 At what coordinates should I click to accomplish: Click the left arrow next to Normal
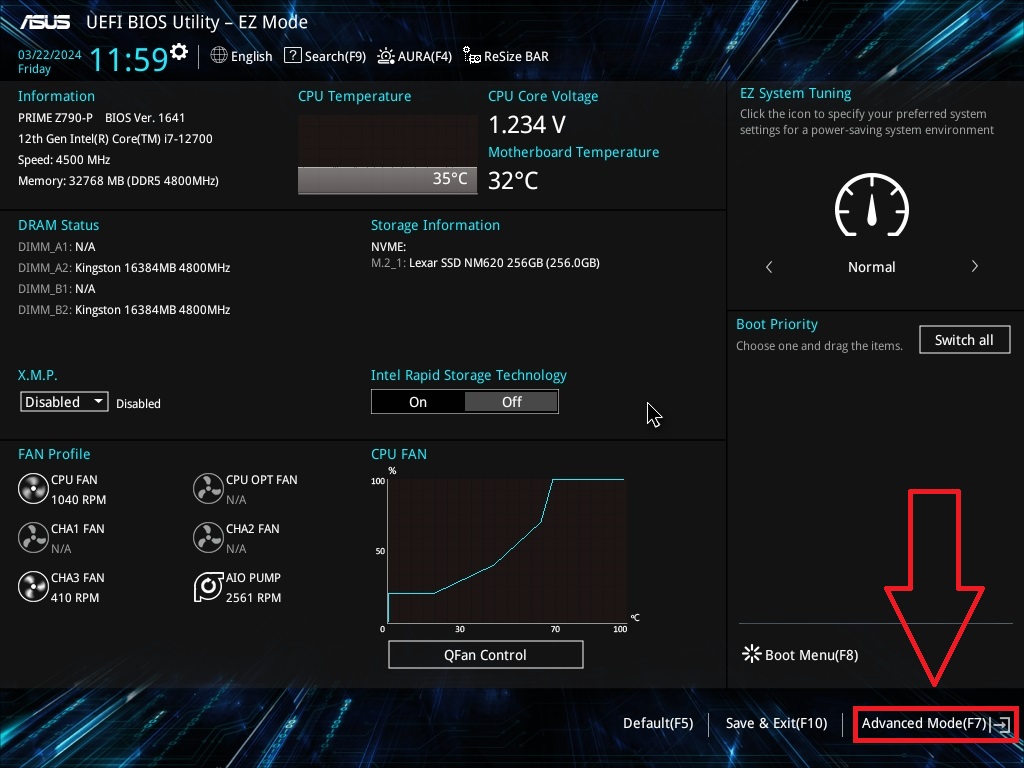(x=769, y=267)
